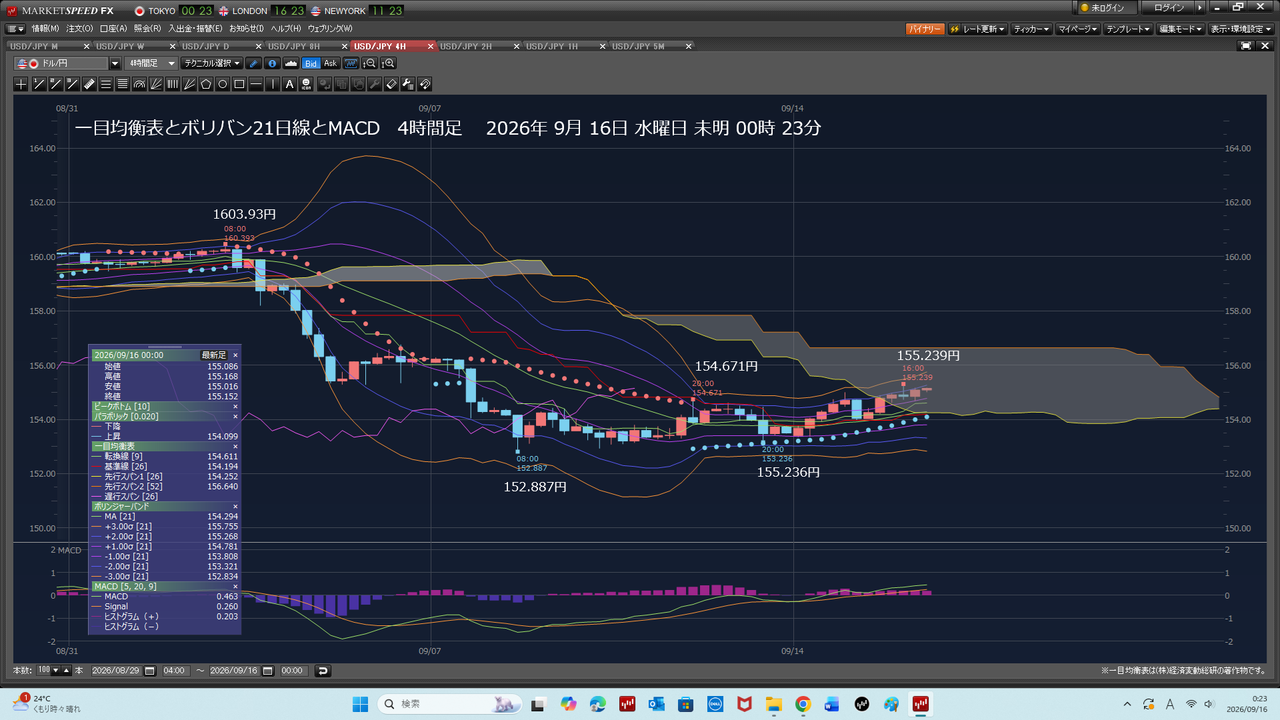Remove the ピークボトム indicator from legend
1280x720 pixels.
coord(236,407)
